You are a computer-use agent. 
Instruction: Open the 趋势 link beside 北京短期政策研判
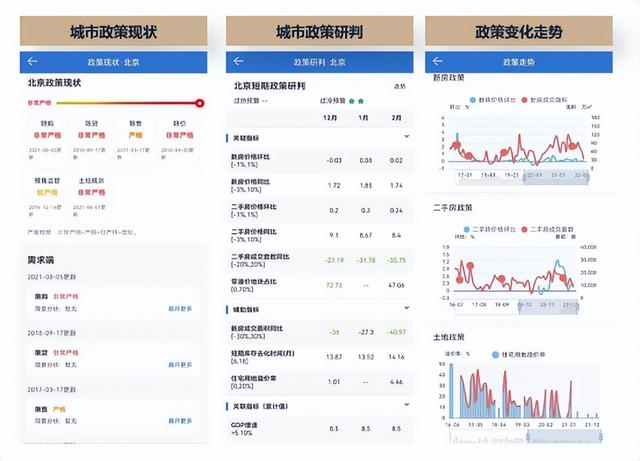[400, 87]
